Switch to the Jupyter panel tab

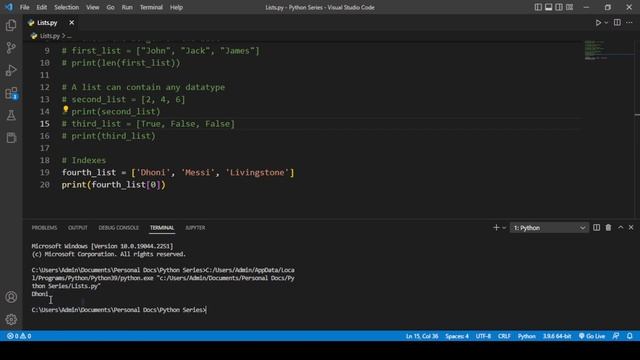(x=195, y=228)
